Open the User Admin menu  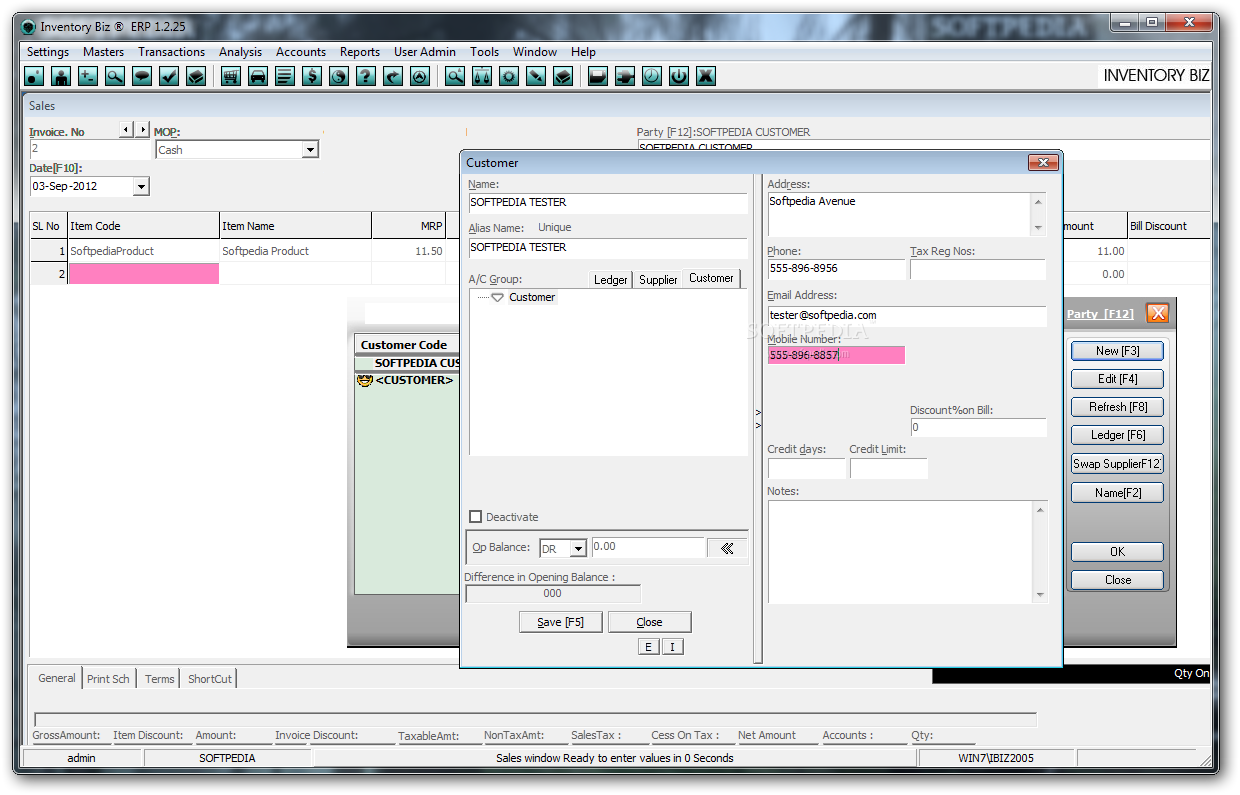425,52
